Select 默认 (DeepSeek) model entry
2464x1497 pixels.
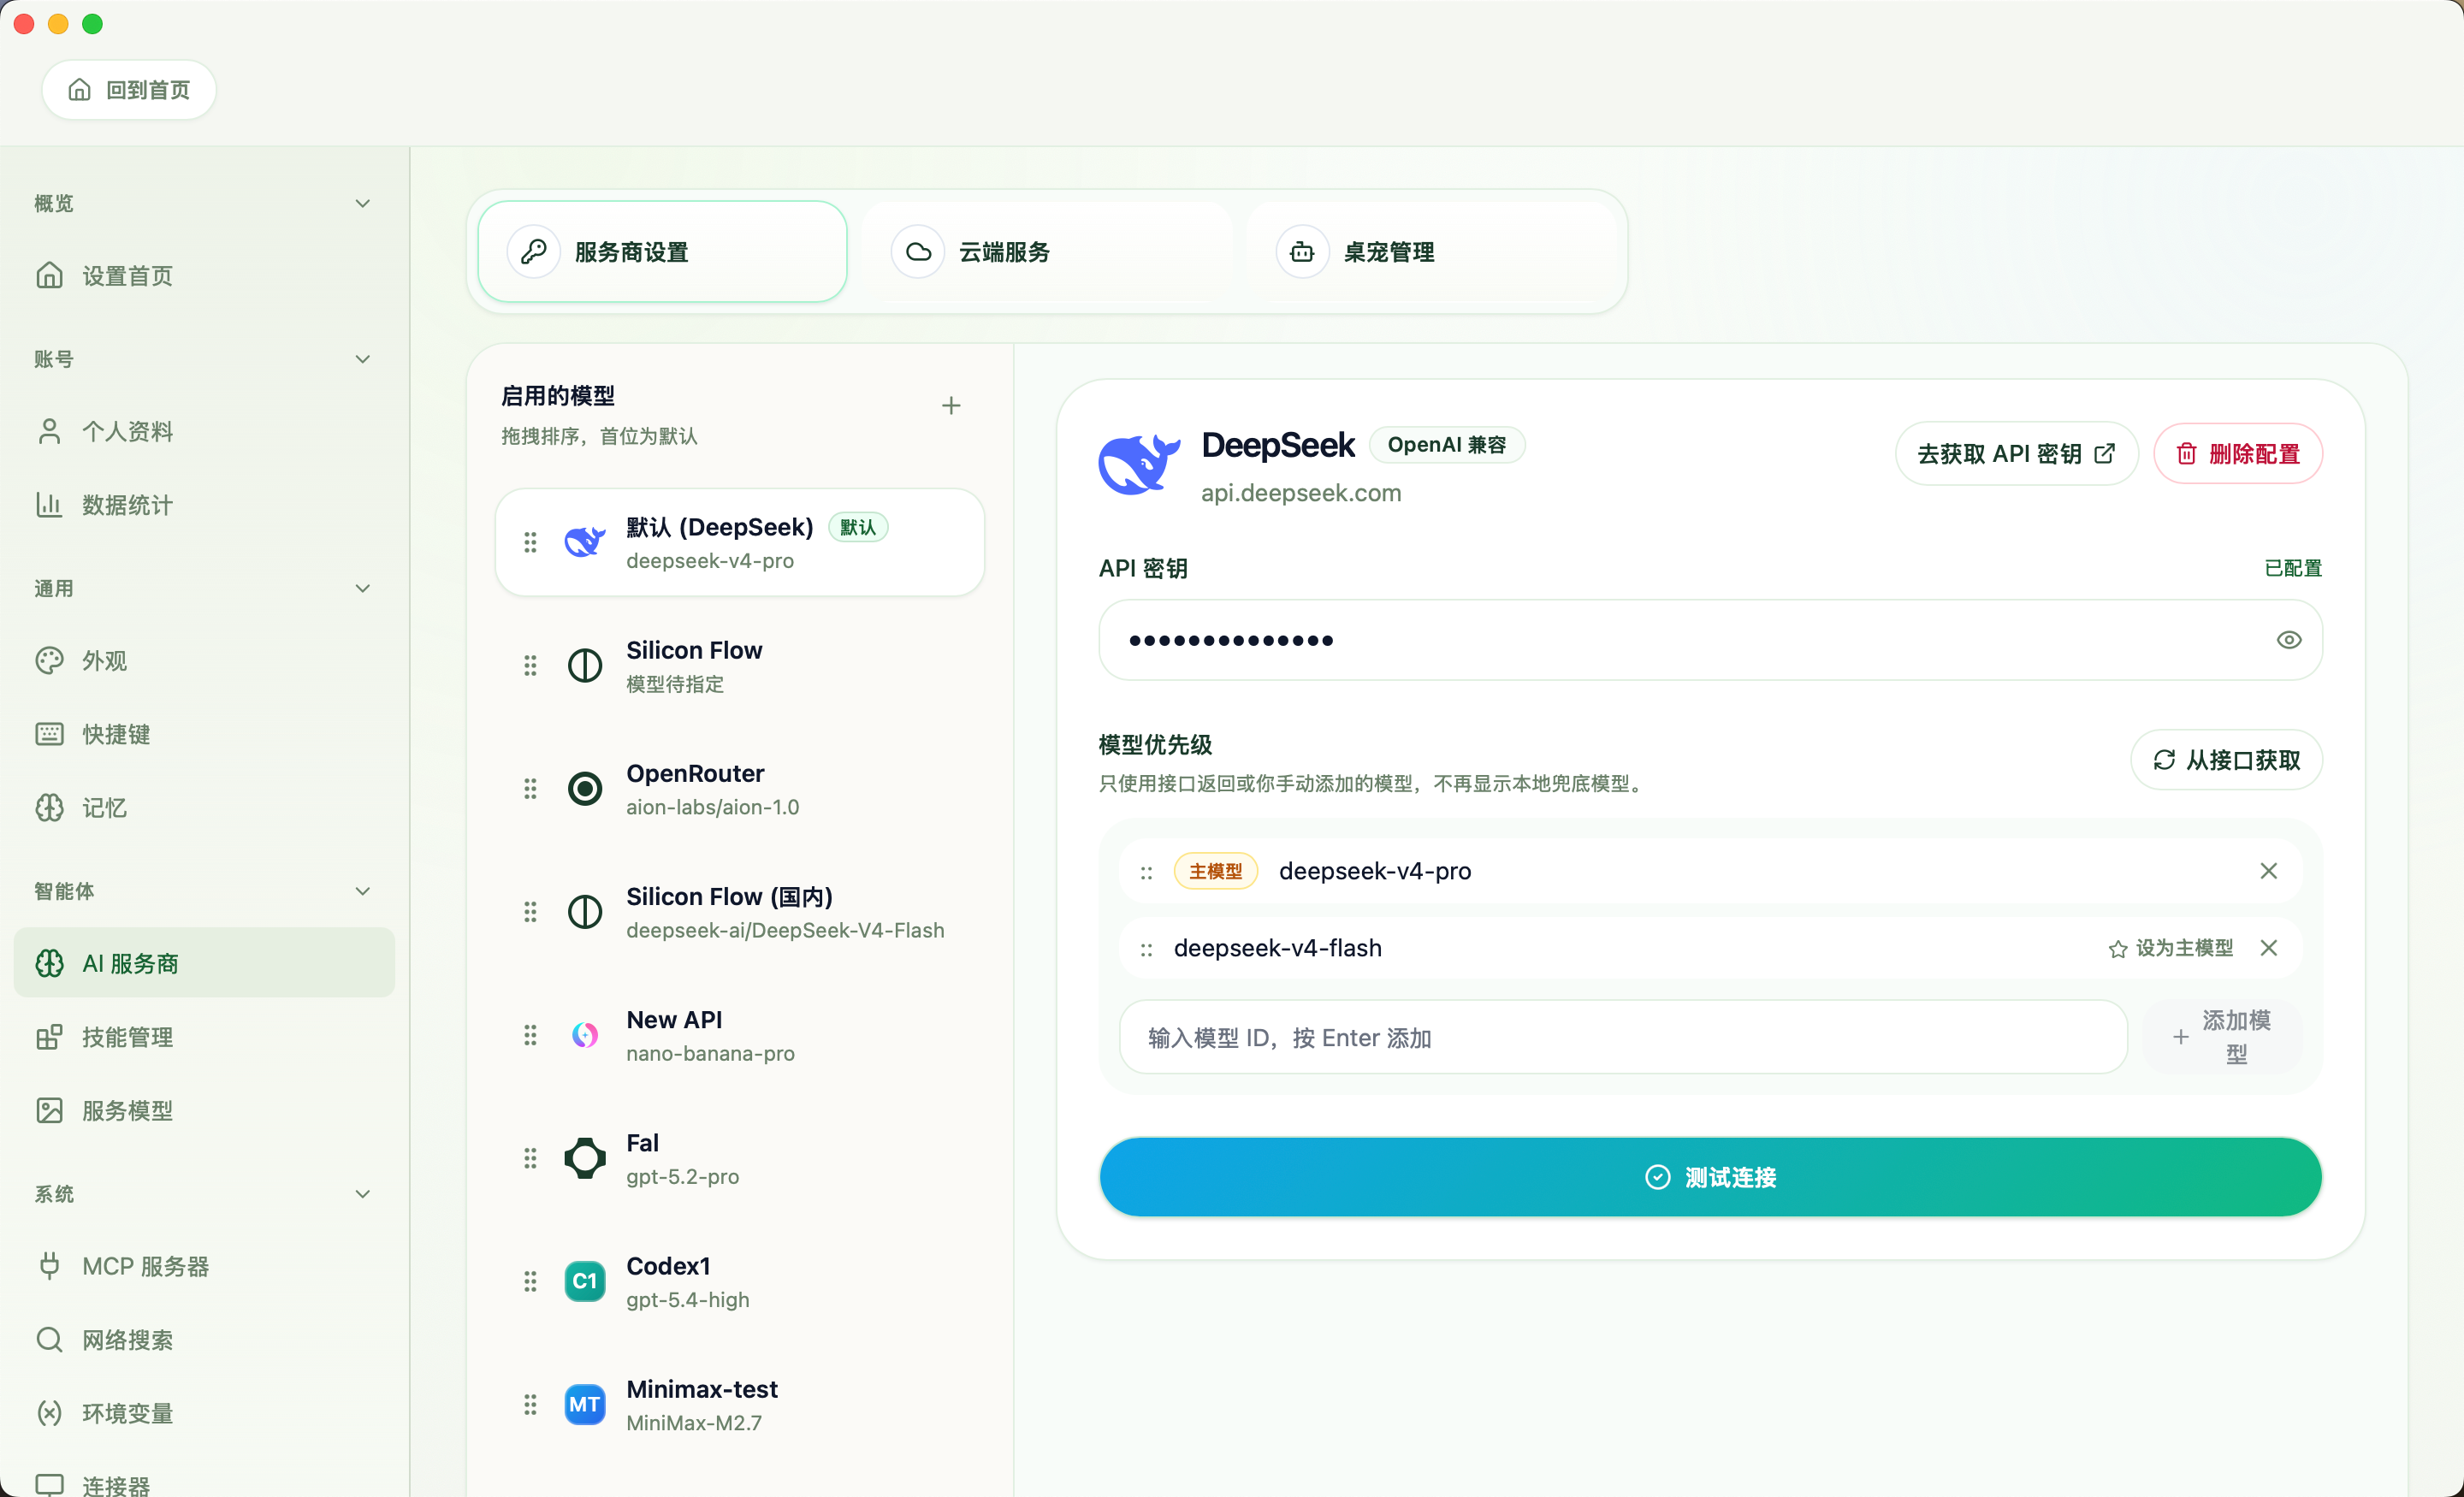click(740, 542)
